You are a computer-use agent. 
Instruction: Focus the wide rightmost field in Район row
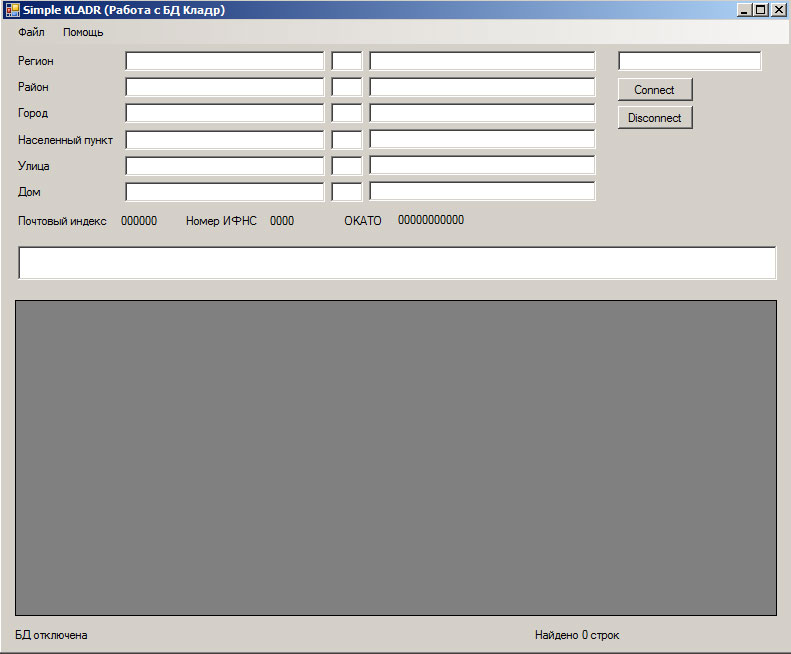pos(482,87)
